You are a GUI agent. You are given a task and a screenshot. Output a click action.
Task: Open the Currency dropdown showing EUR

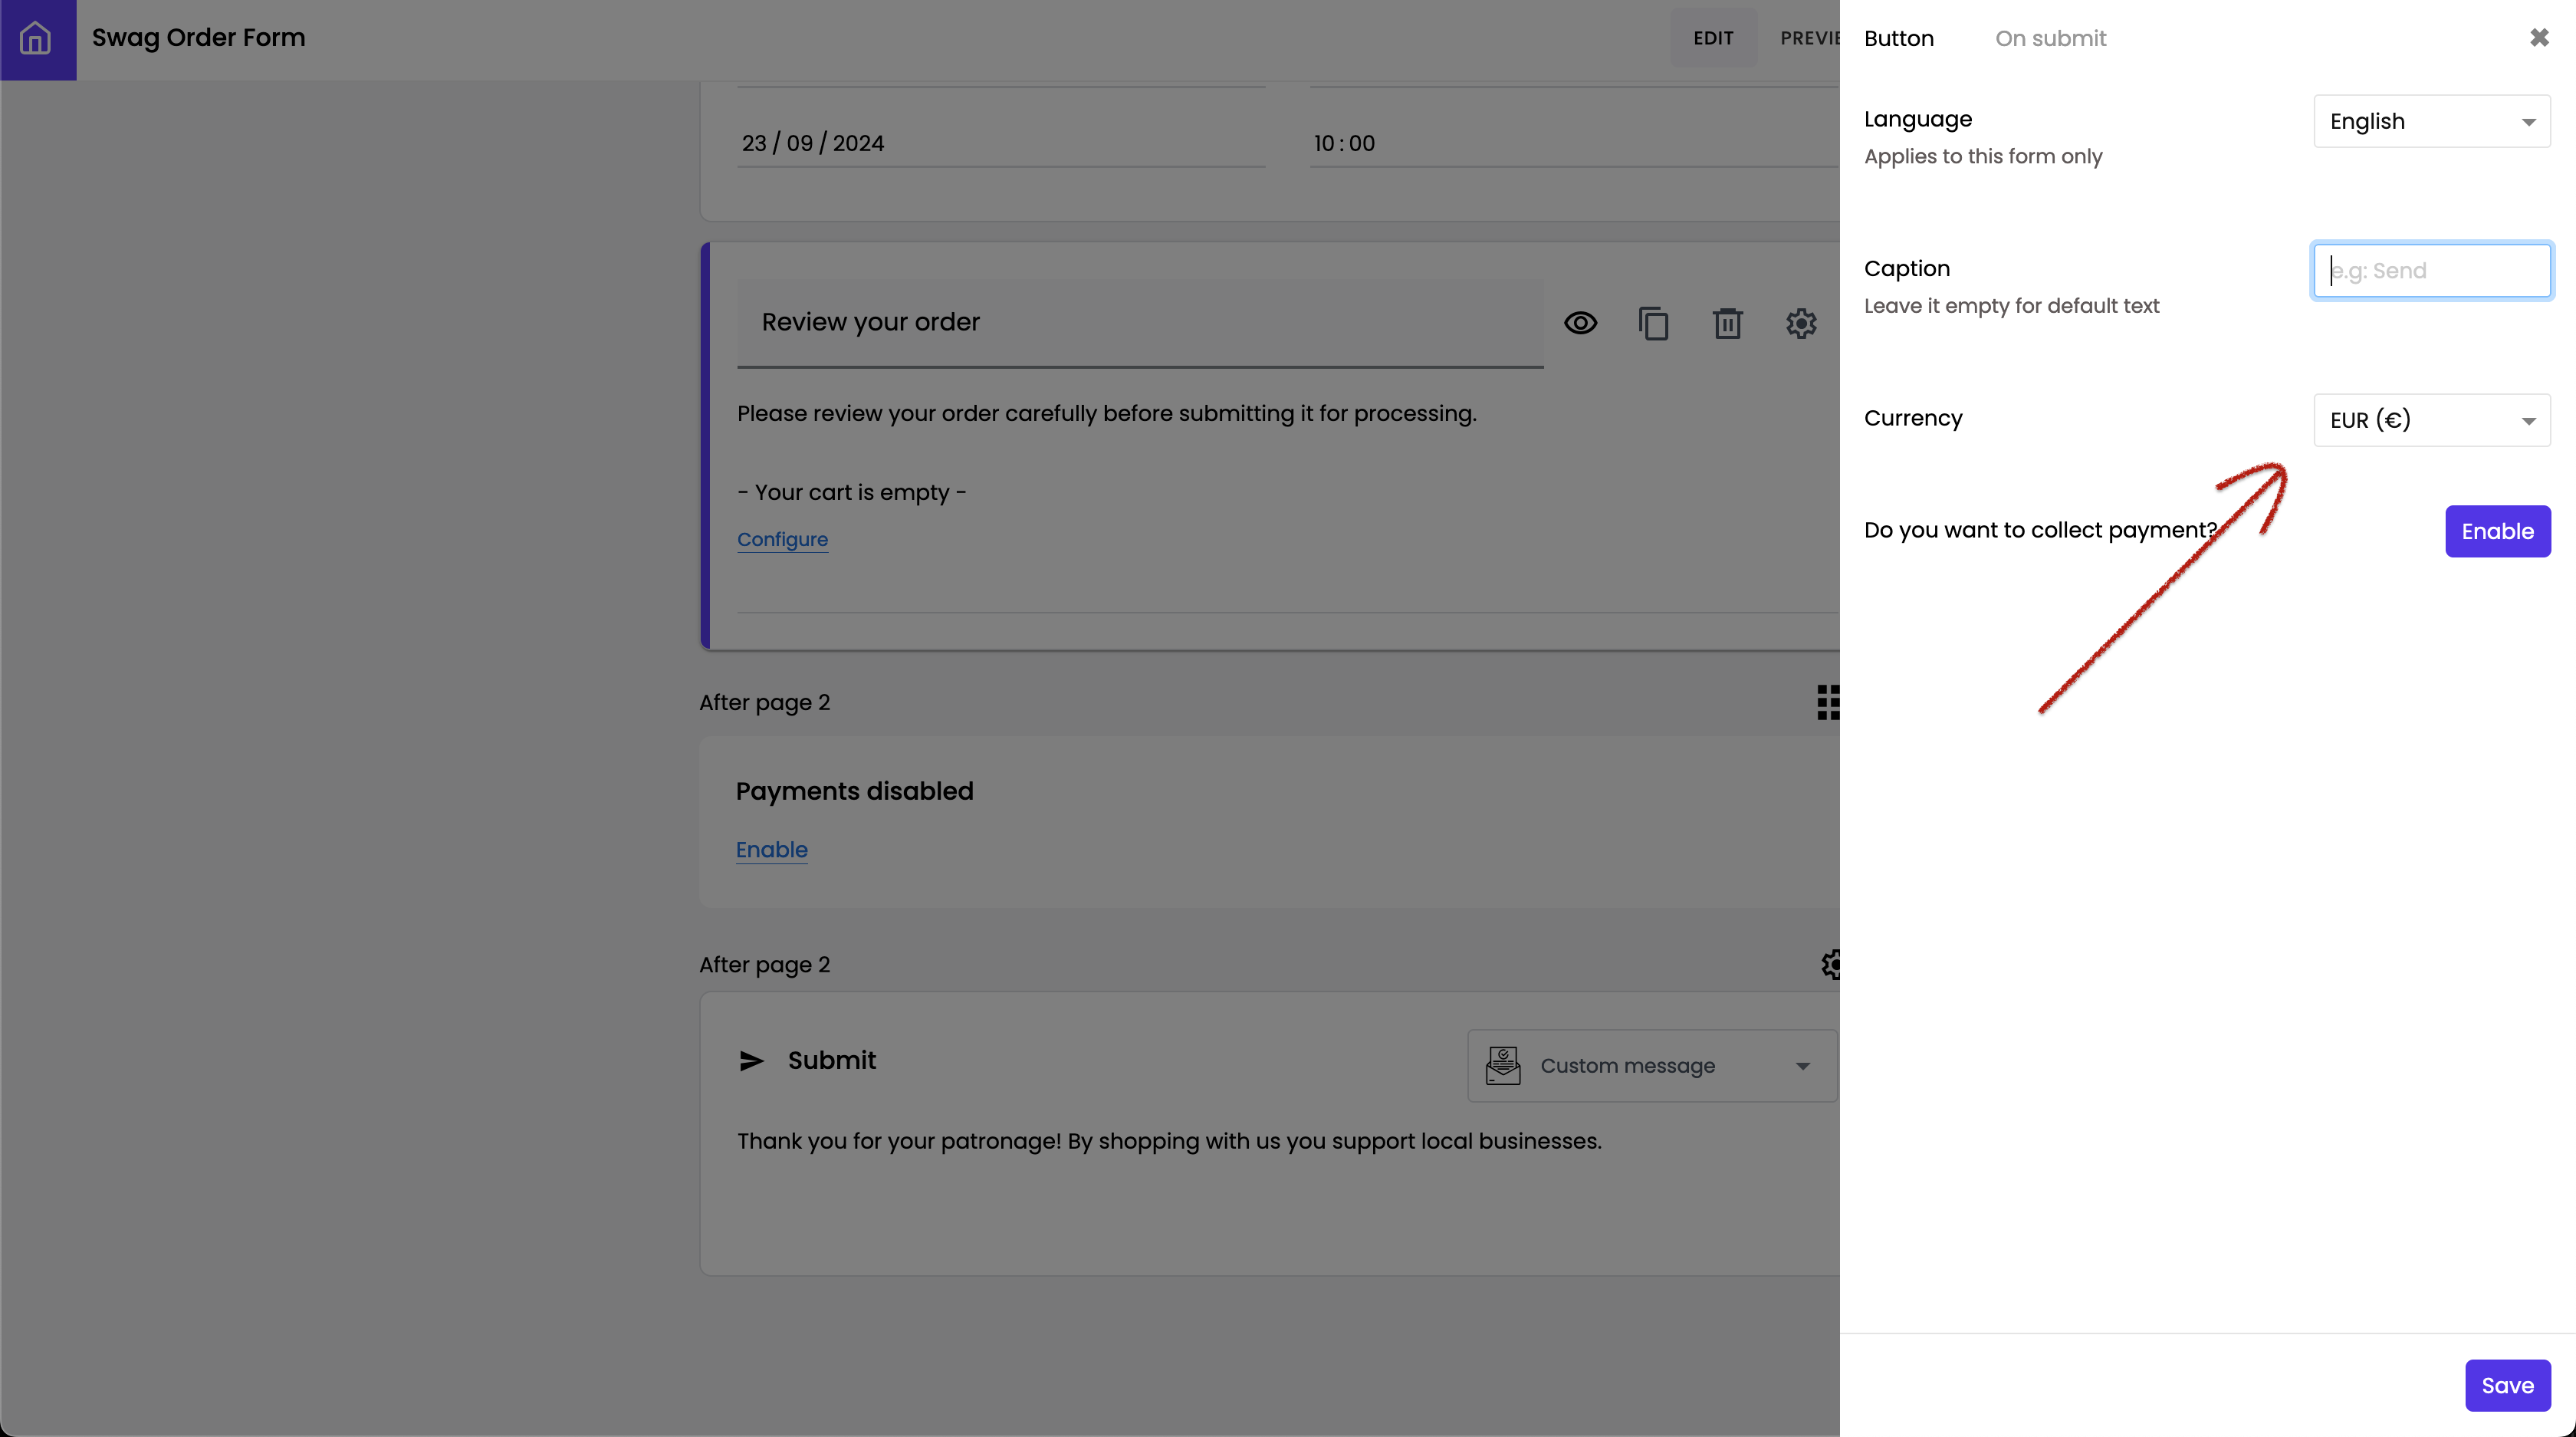(x=2431, y=420)
